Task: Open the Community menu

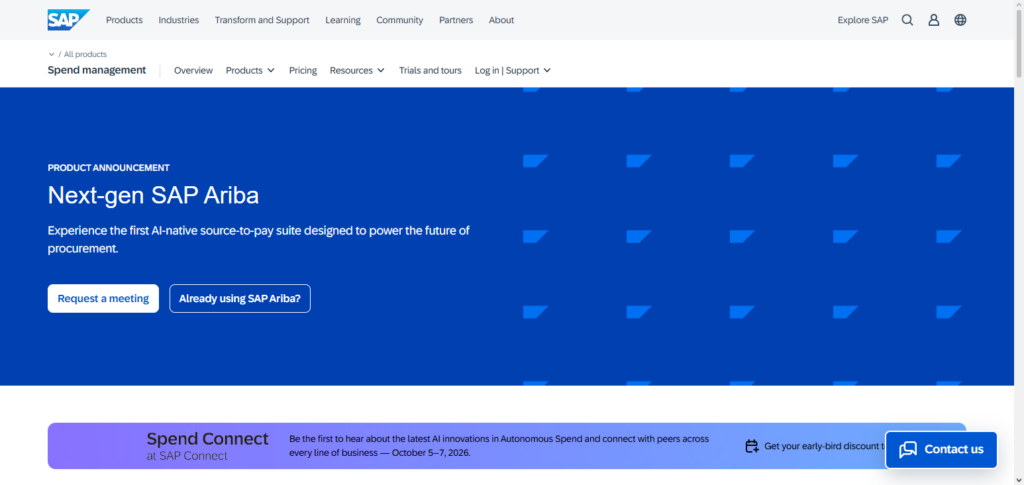Action: pos(400,20)
